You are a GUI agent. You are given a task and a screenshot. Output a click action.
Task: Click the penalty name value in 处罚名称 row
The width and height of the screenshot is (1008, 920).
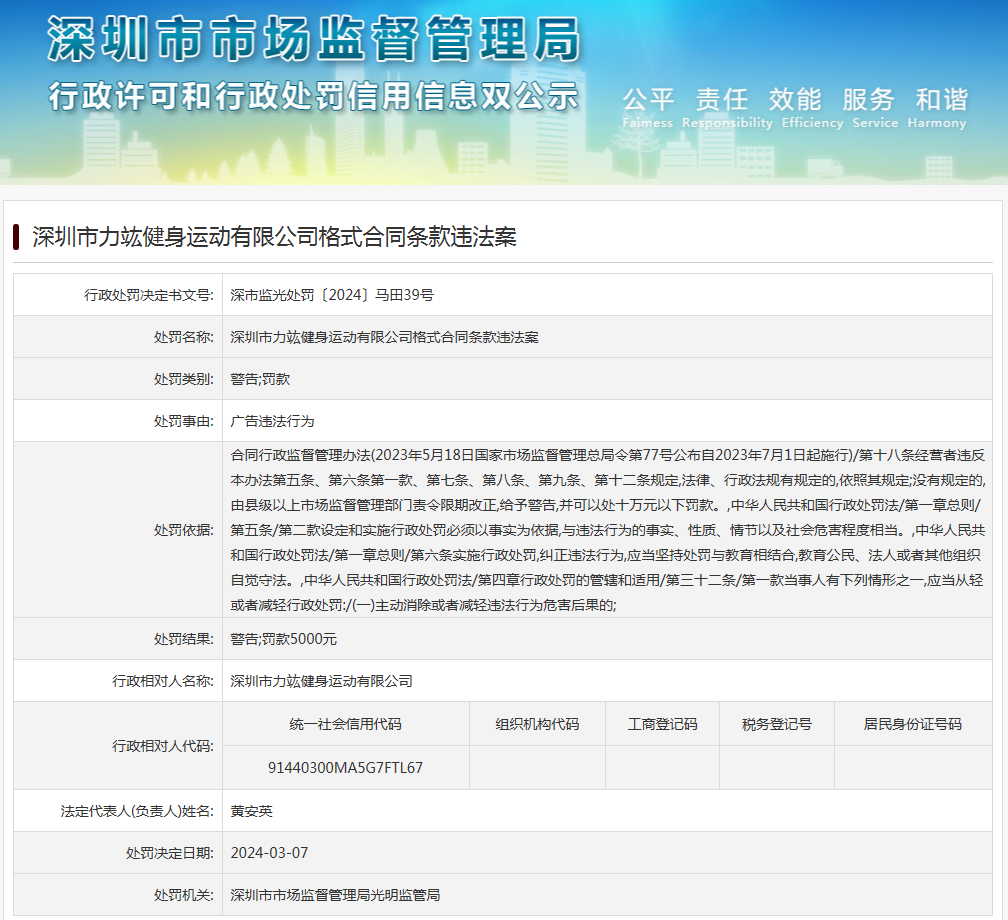pyautogui.click(x=384, y=337)
